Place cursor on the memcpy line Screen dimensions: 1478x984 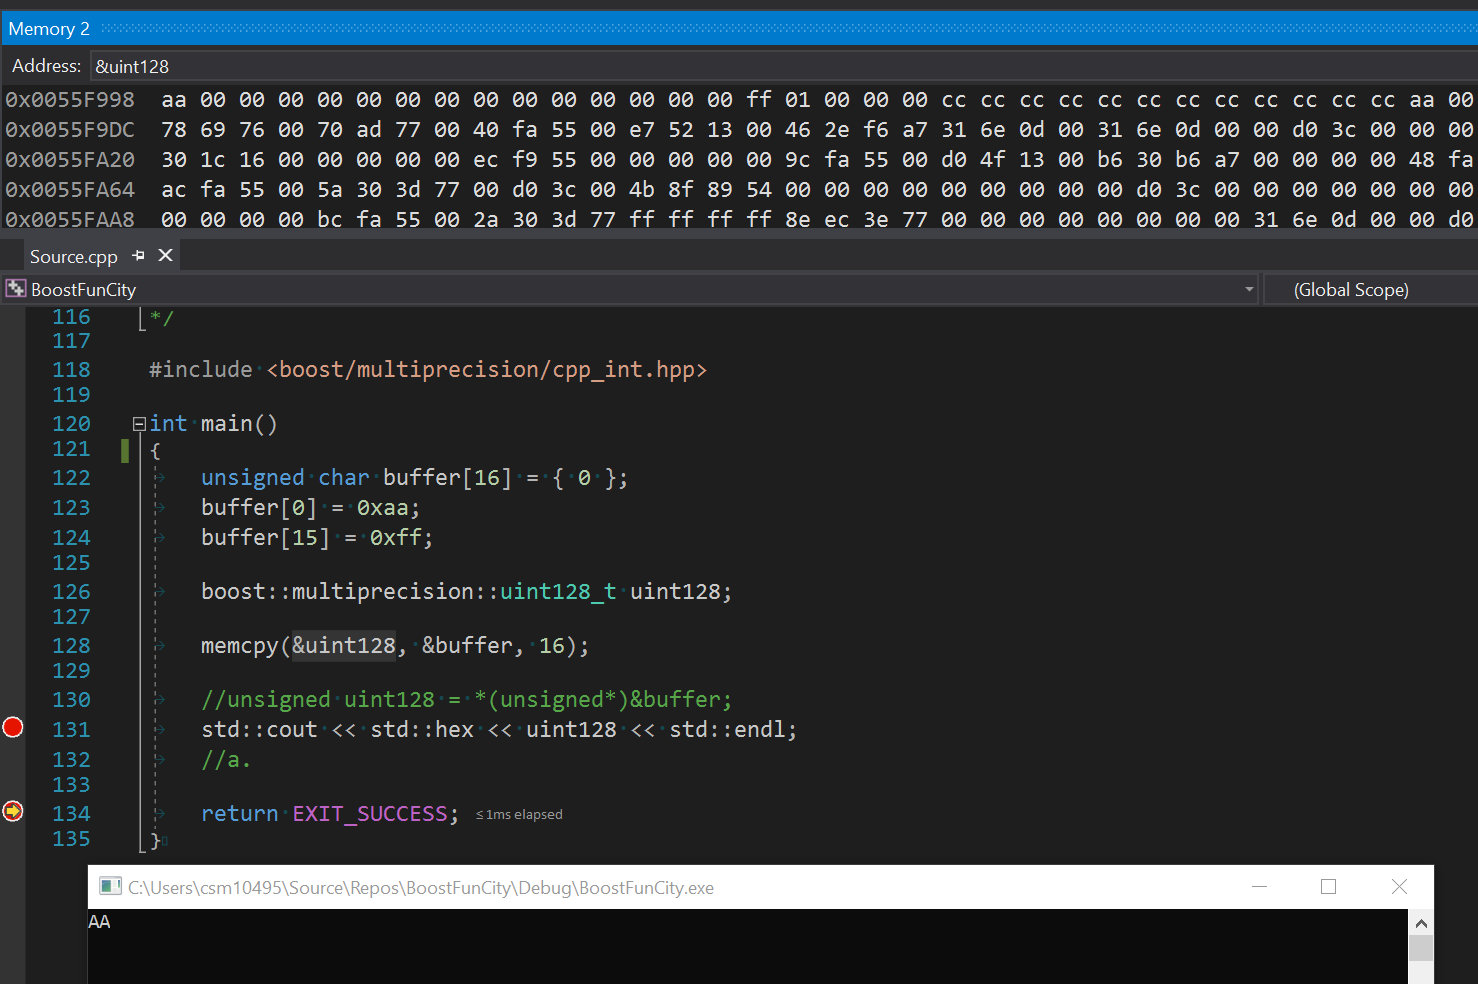[395, 646]
